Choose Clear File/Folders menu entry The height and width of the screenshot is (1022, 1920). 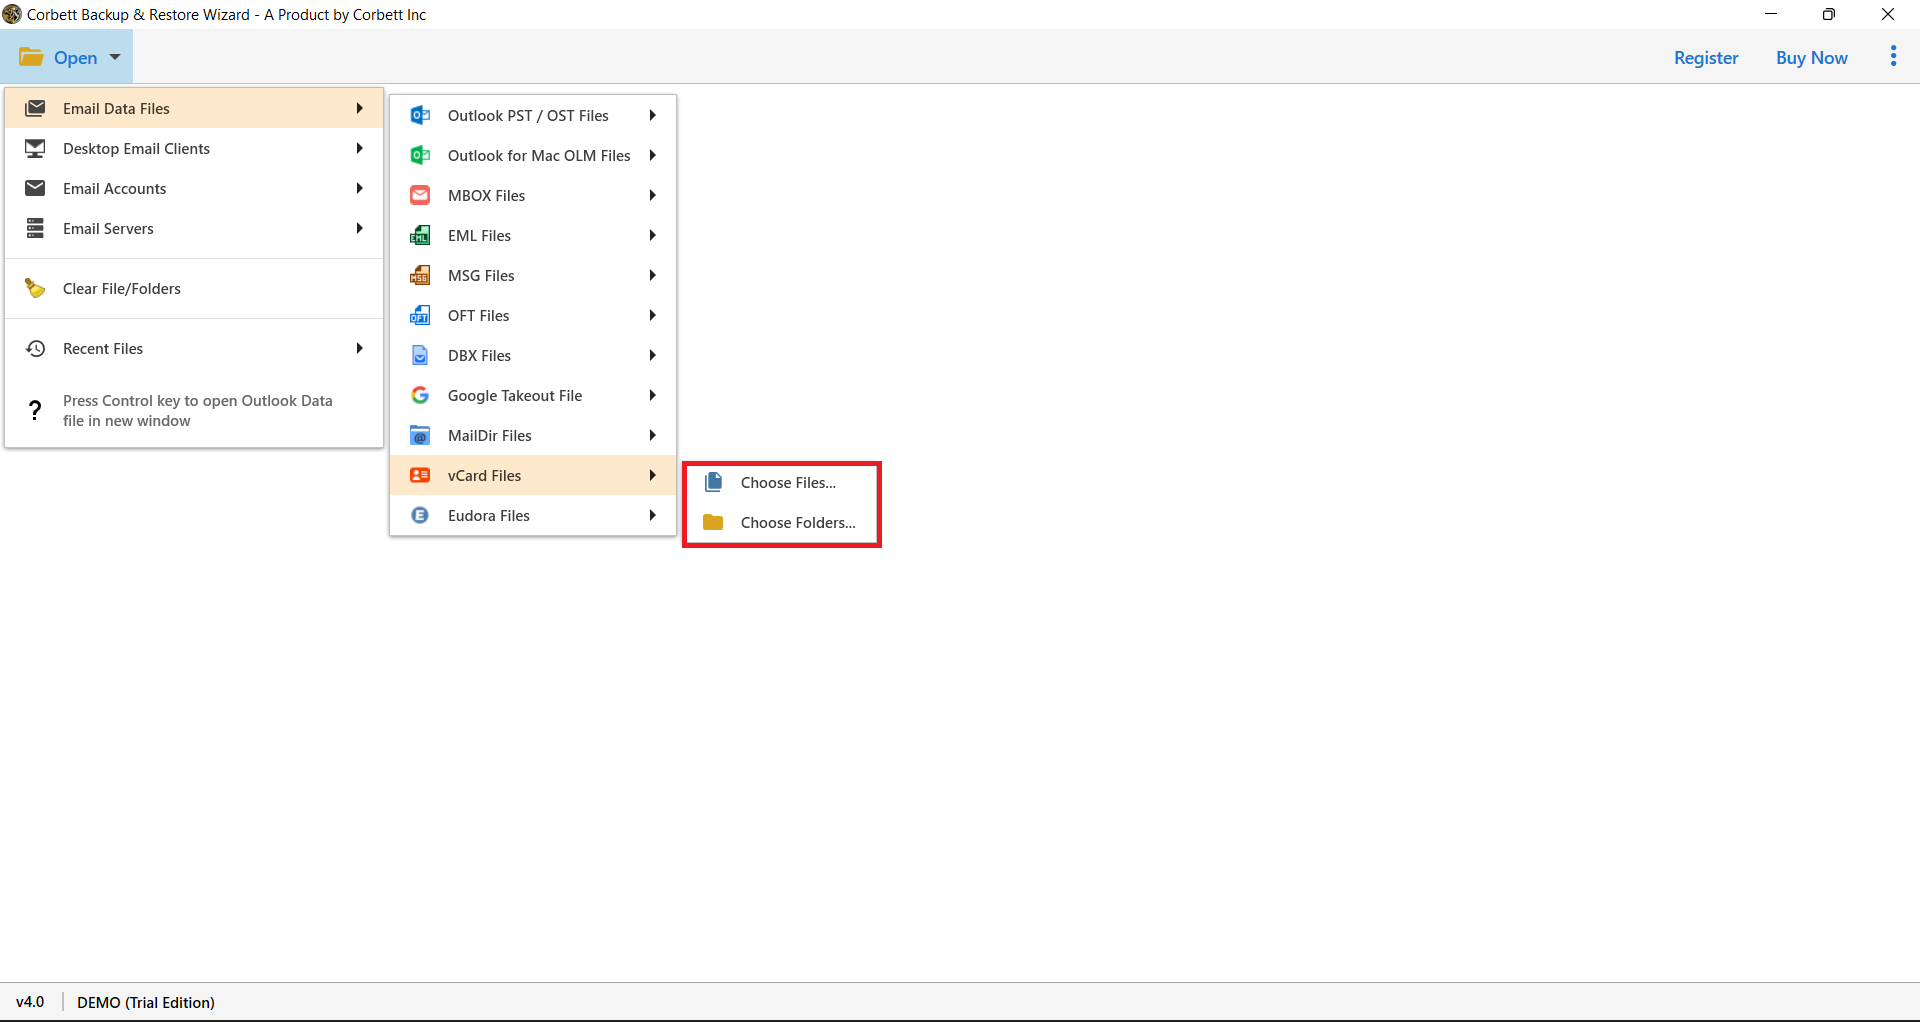pos(194,288)
